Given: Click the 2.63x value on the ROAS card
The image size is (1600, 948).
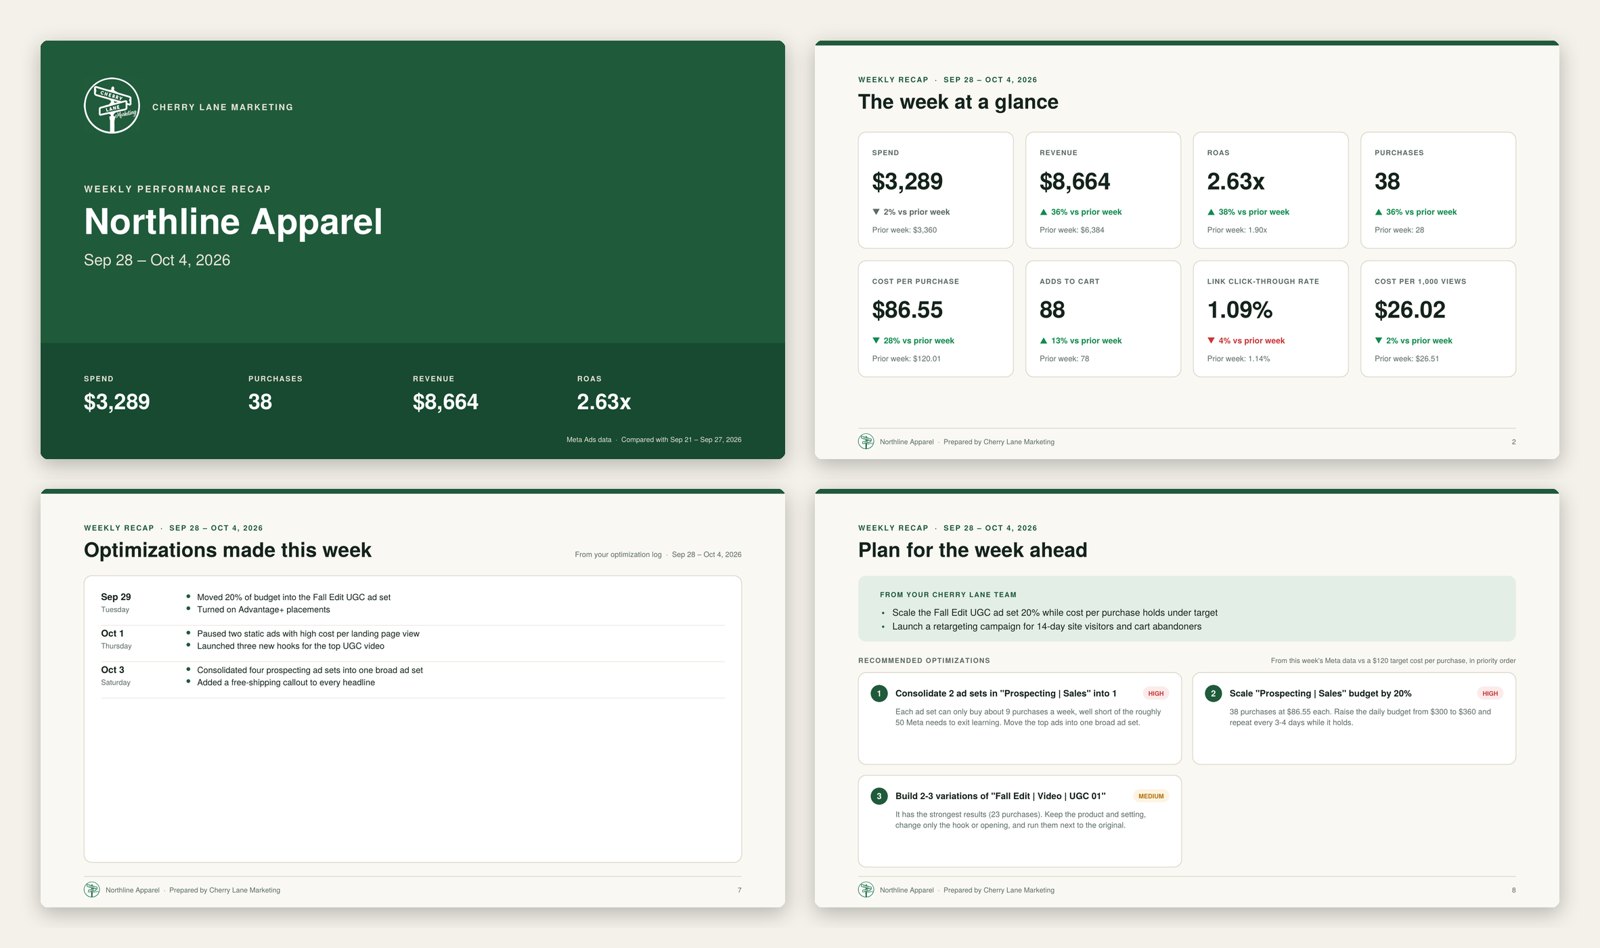Looking at the screenshot, I should tap(1236, 182).
